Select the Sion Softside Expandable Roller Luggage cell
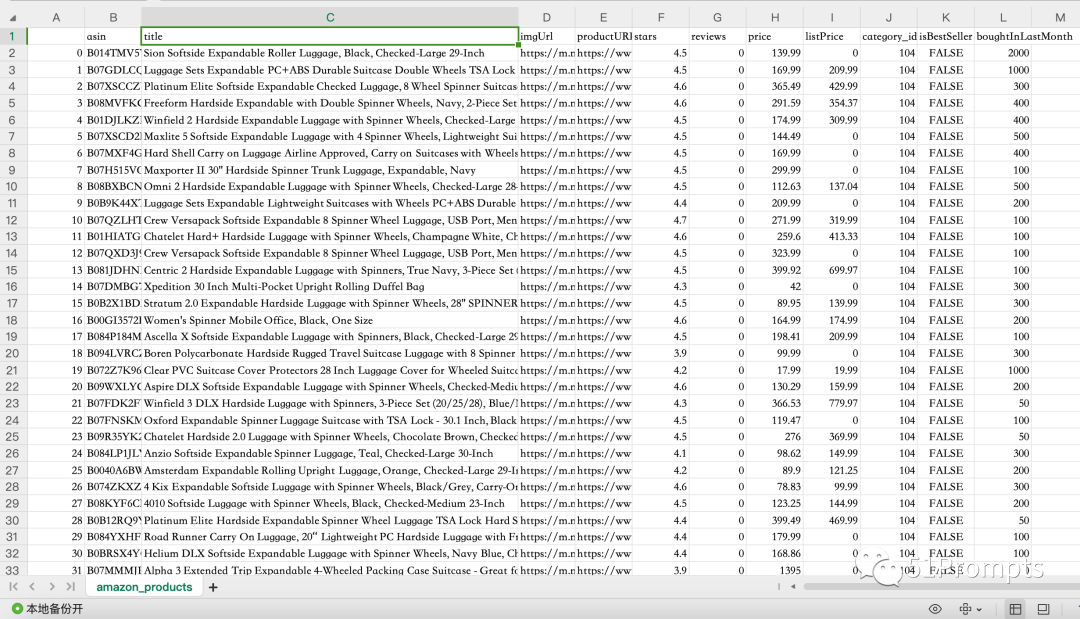The height and width of the screenshot is (619, 1080). point(330,53)
